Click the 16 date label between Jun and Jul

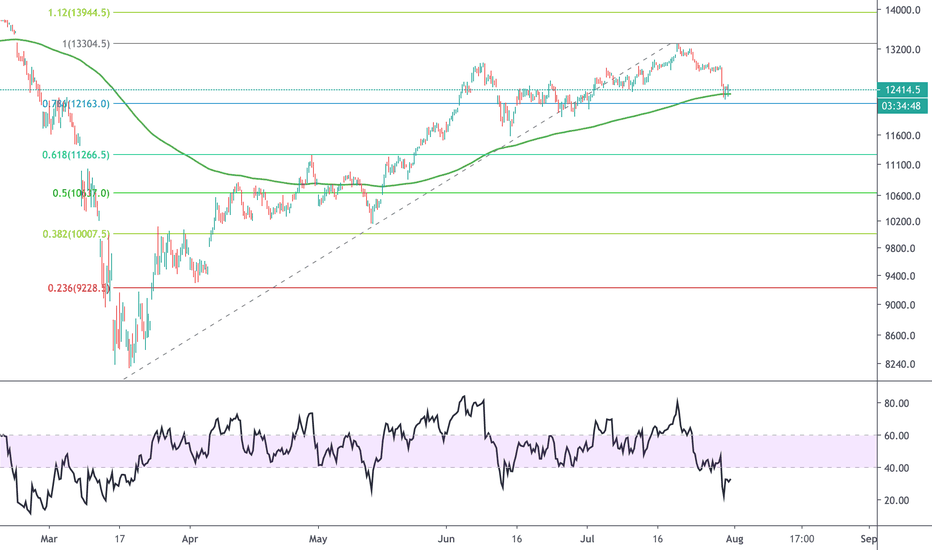[517, 539]
